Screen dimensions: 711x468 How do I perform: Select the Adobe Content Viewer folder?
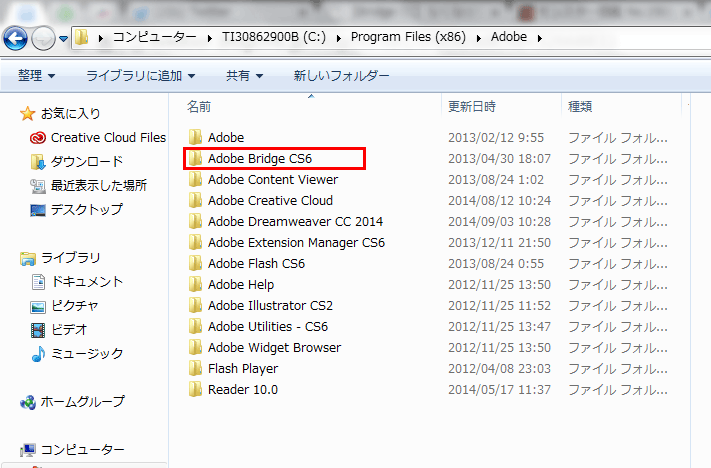tap(273, 180)
